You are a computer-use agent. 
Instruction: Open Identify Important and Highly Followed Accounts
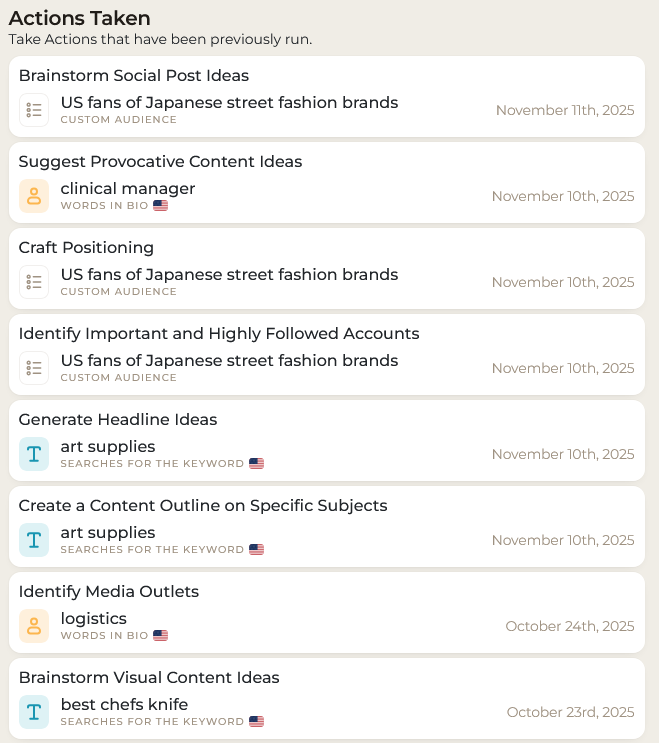219,334
